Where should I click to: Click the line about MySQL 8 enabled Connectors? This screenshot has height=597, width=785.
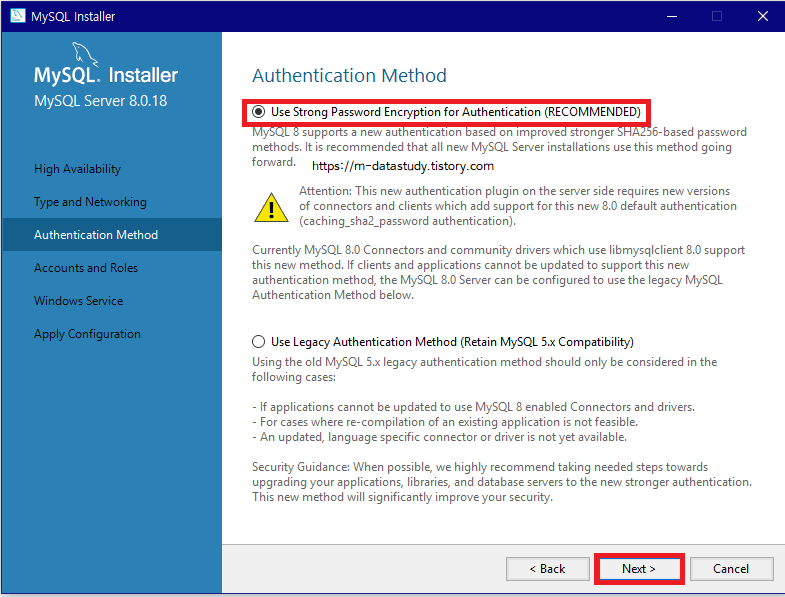pos(473,407)
